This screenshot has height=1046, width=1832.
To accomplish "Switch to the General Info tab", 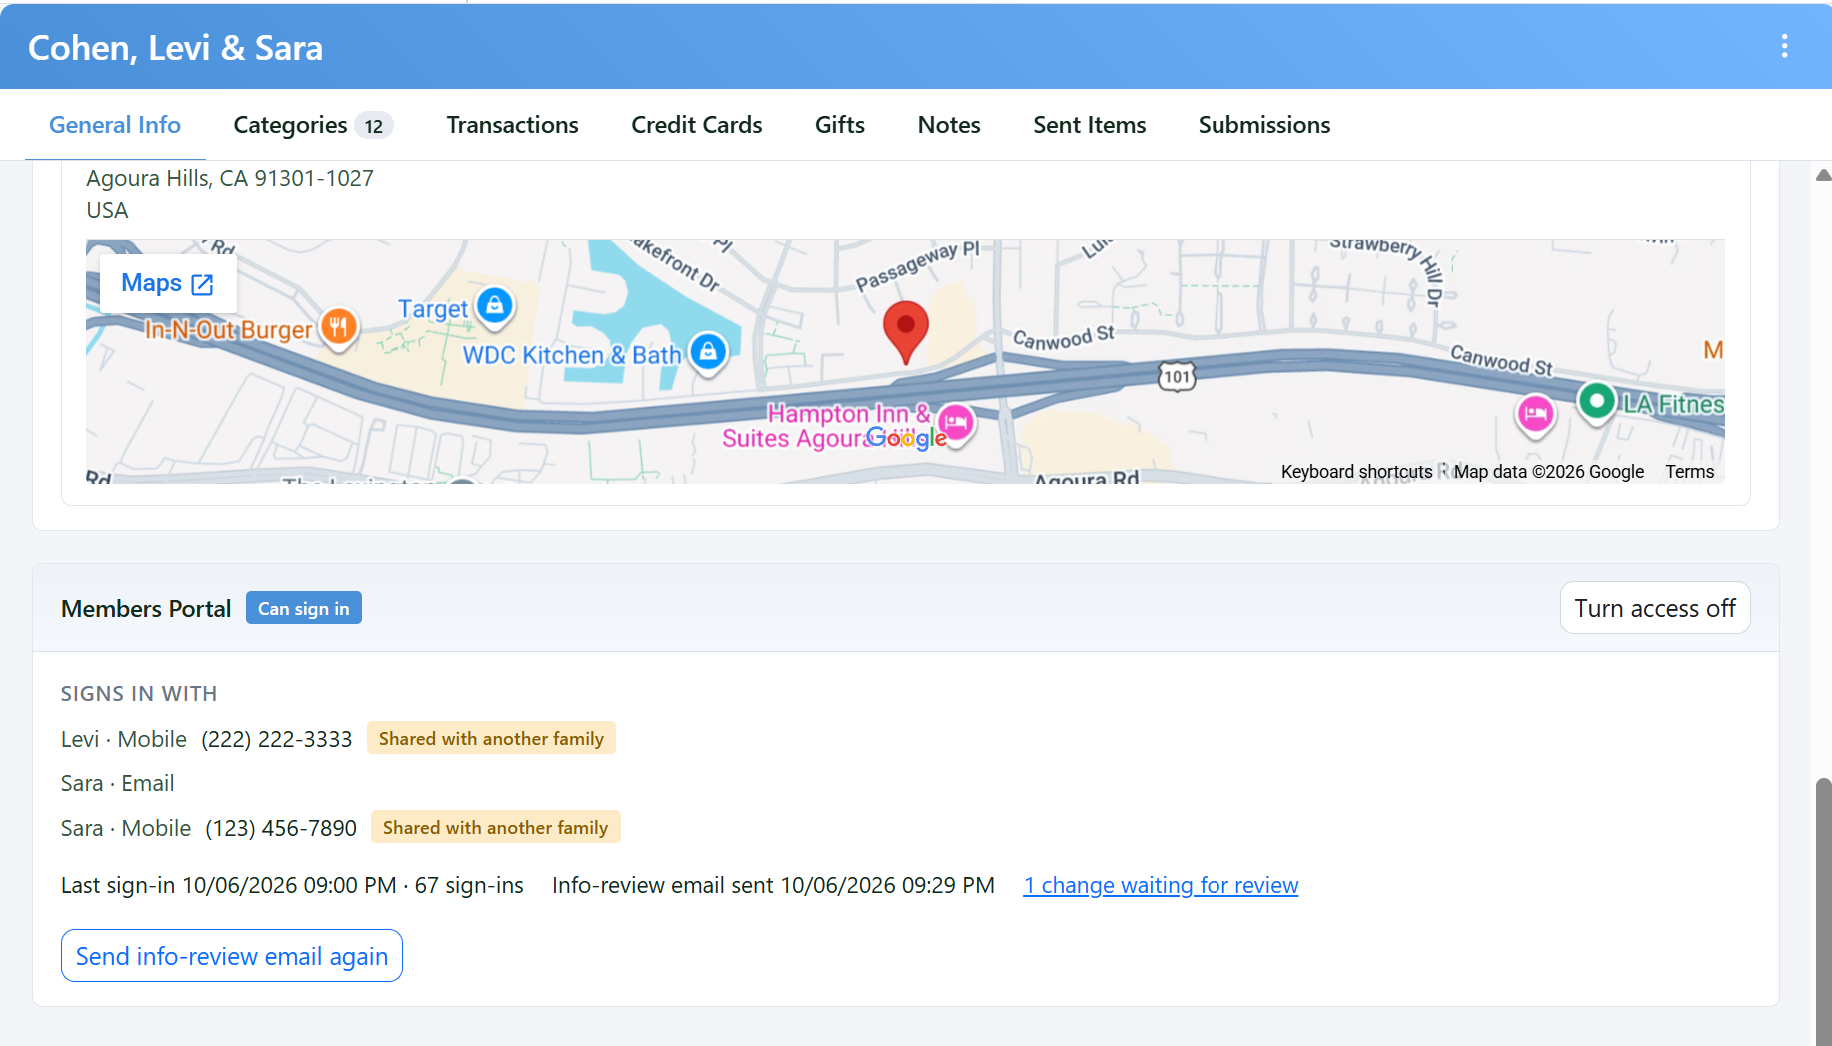I will (115, 125).
